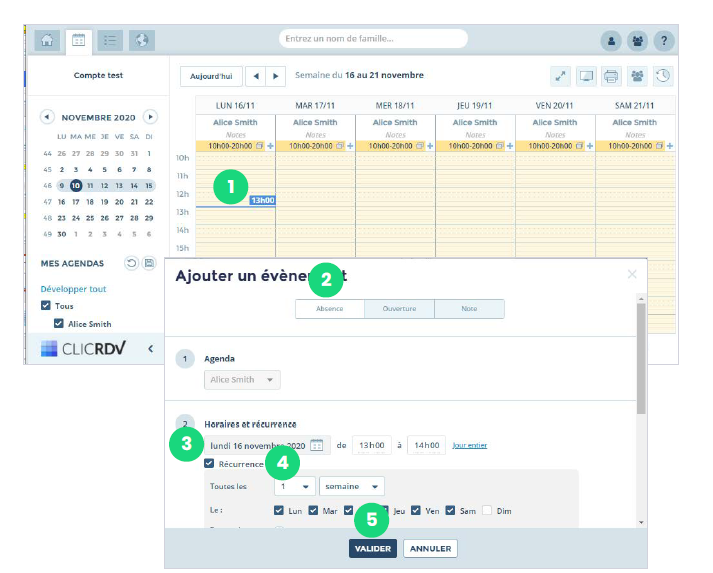Expand calendar to fullscreen

click(x=561, y=75)
